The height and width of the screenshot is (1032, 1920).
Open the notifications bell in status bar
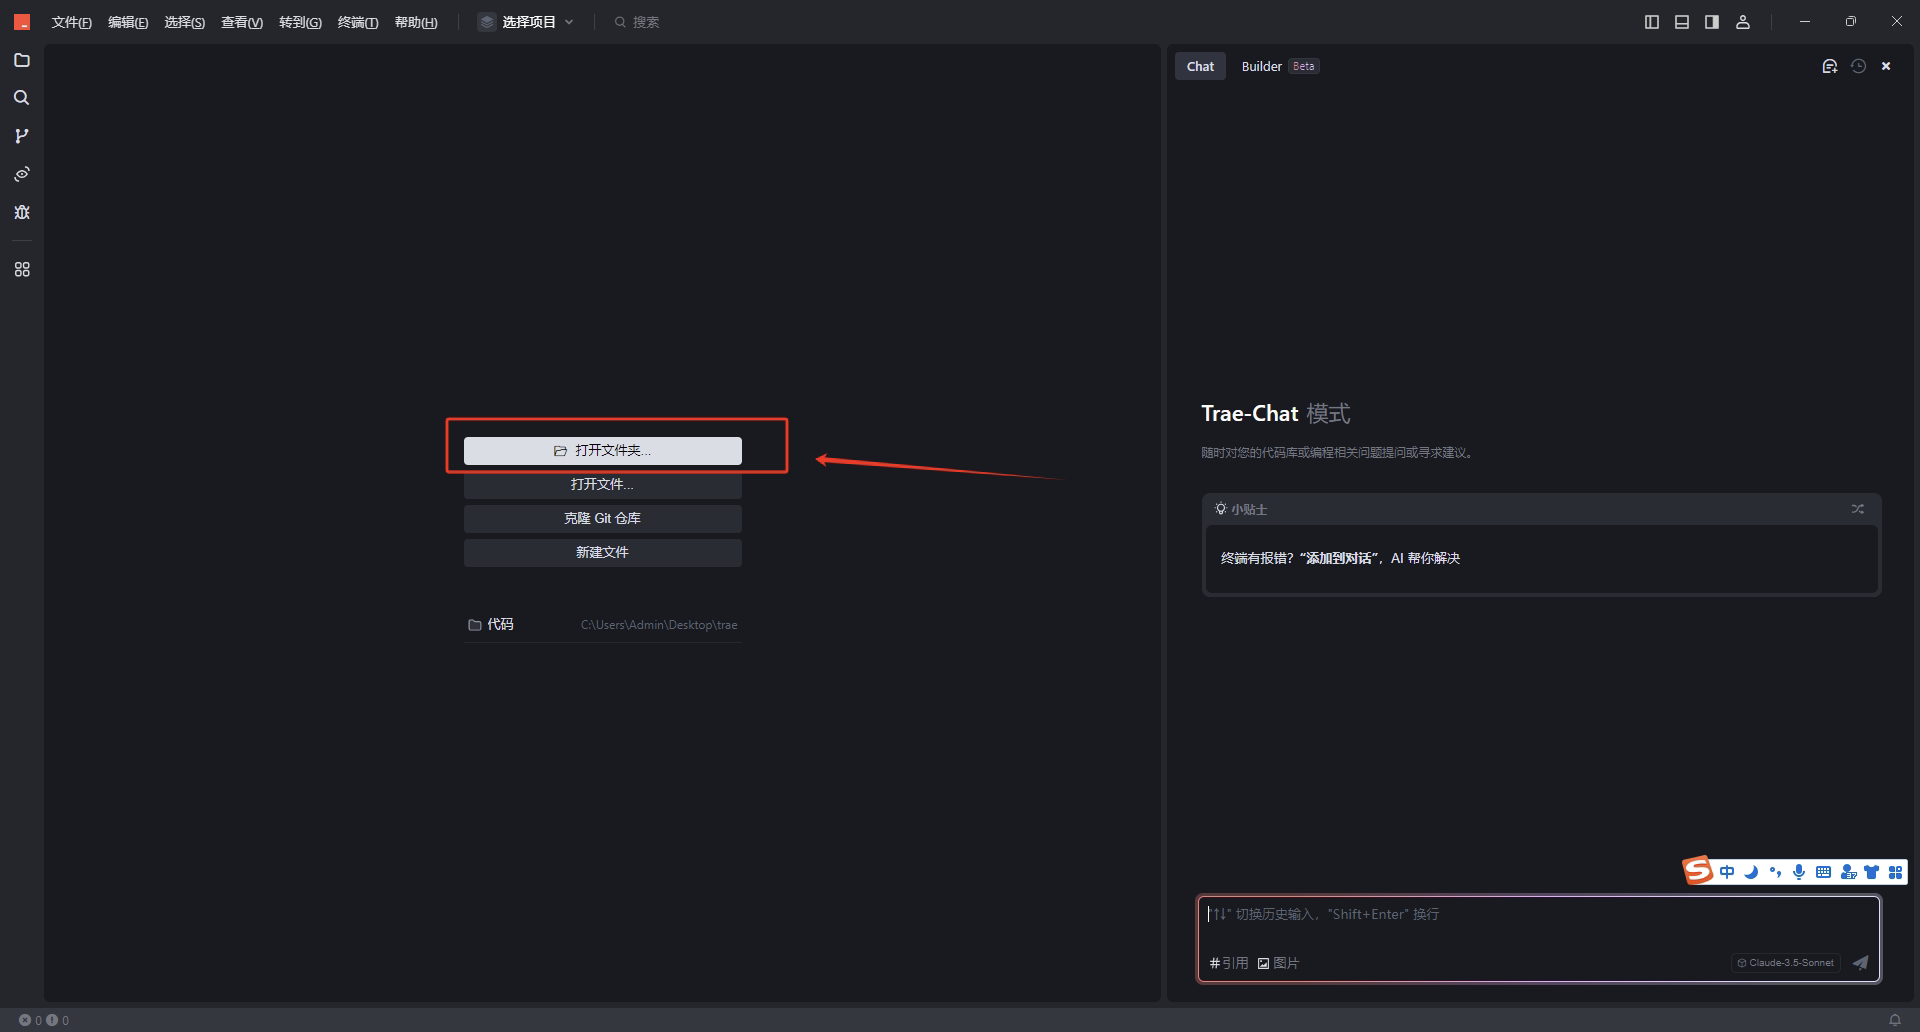[x=1895, y=1020]
